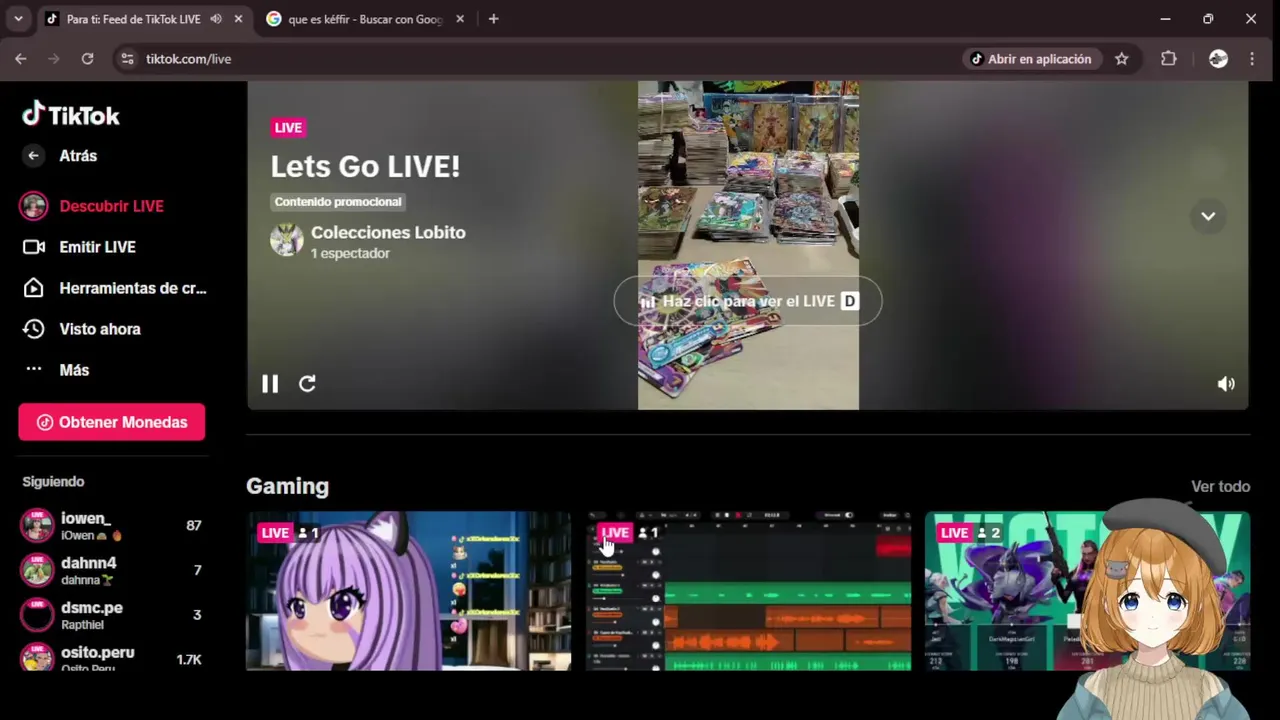Screen dimensions: 1280x720
Task: Open Visto ahora in sidebar
Action: coord(99,329)
